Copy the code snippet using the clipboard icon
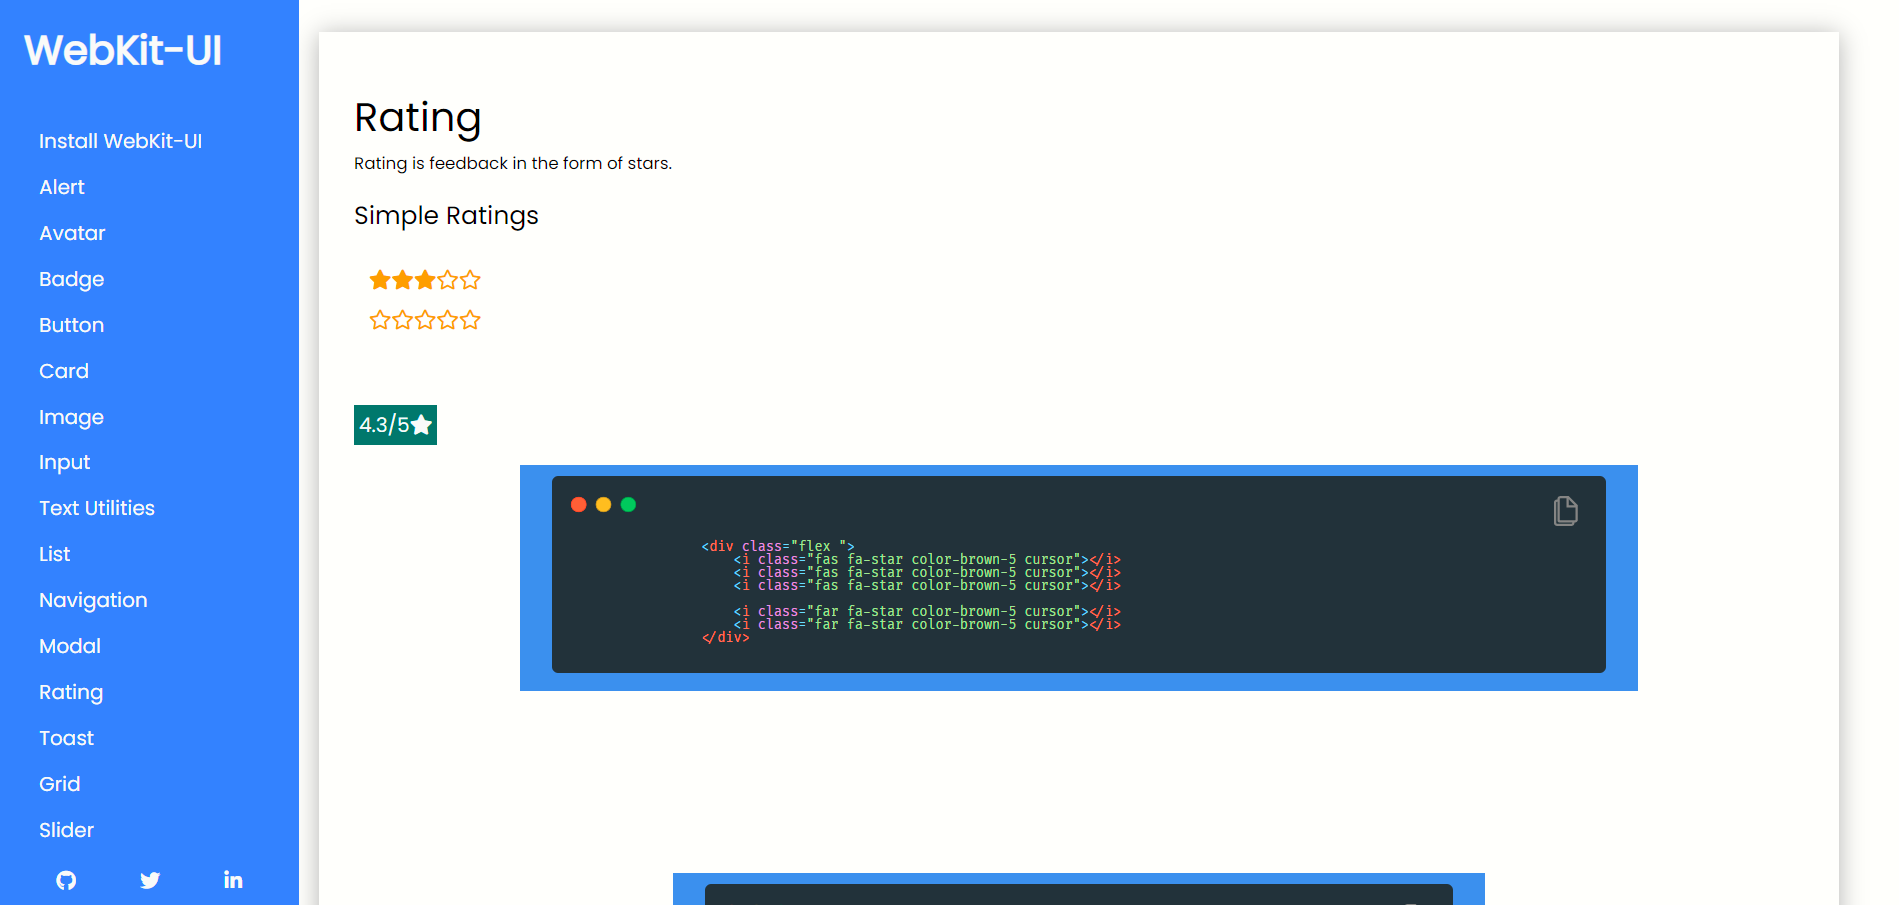 click(x=1565, y=511)
